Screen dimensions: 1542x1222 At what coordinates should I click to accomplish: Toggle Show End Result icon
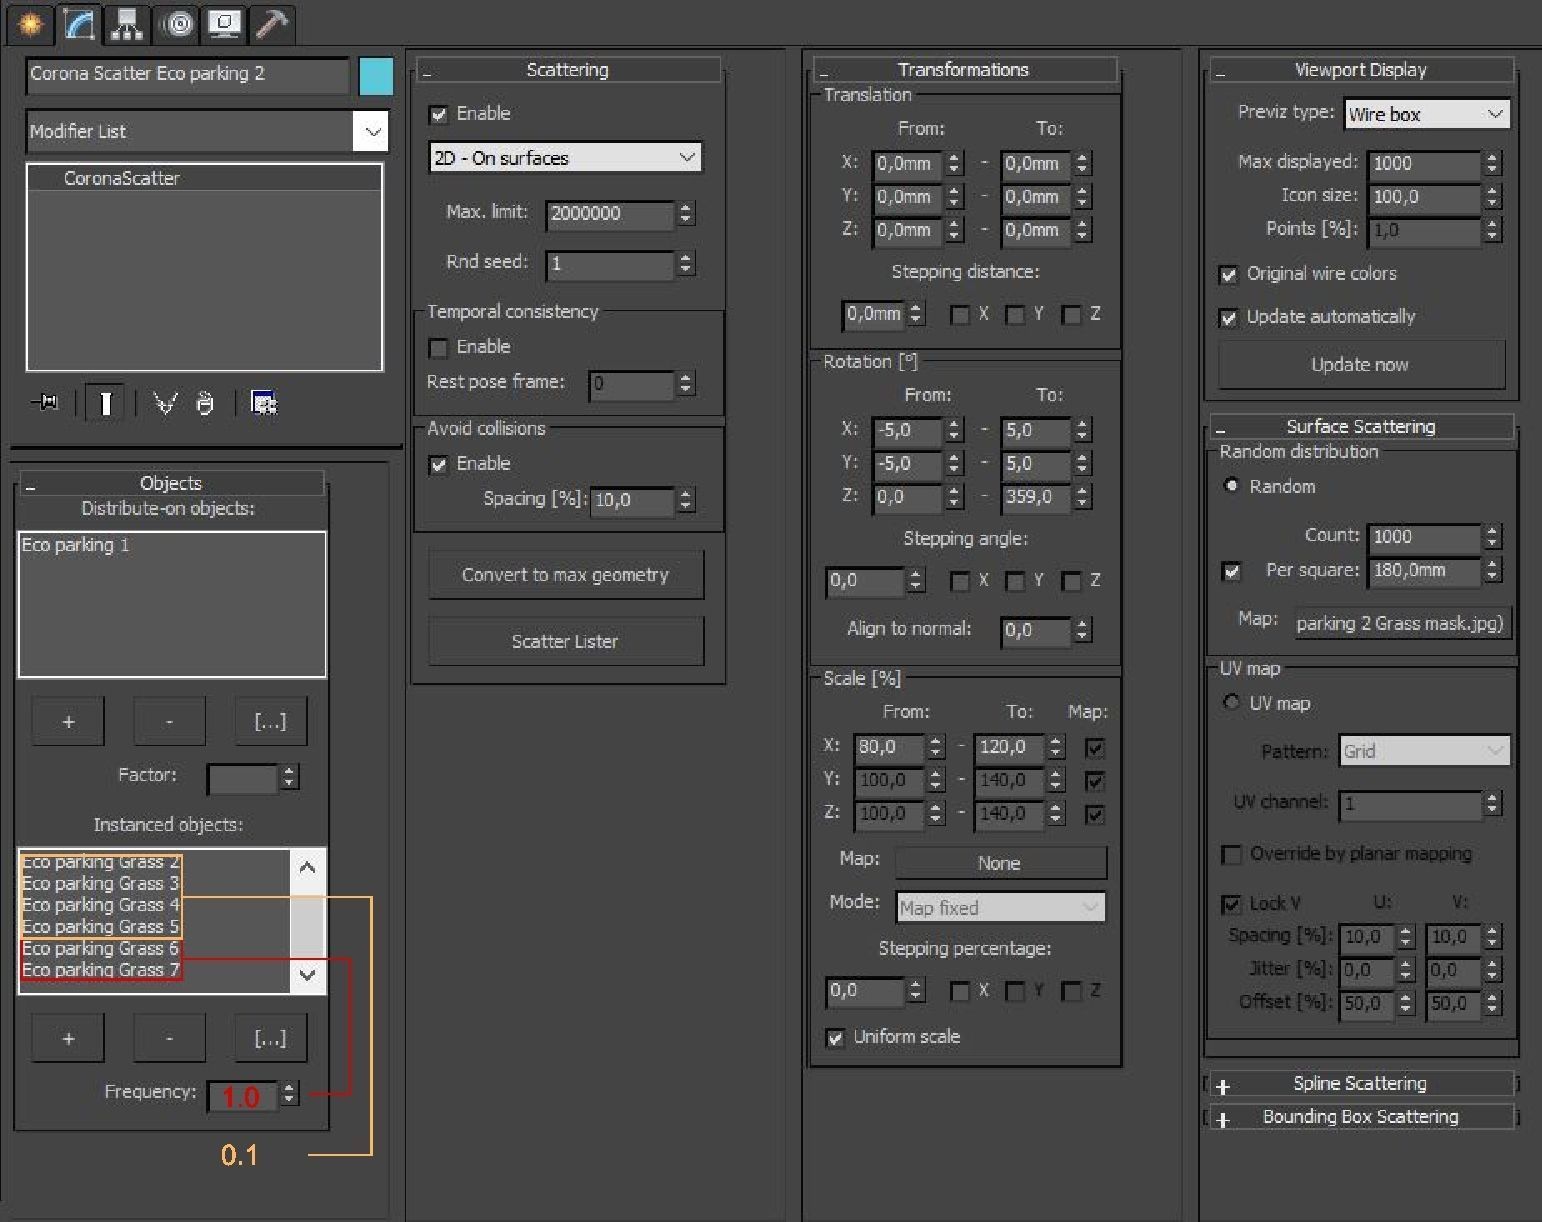pyautogui.click(x=106, y=403)
